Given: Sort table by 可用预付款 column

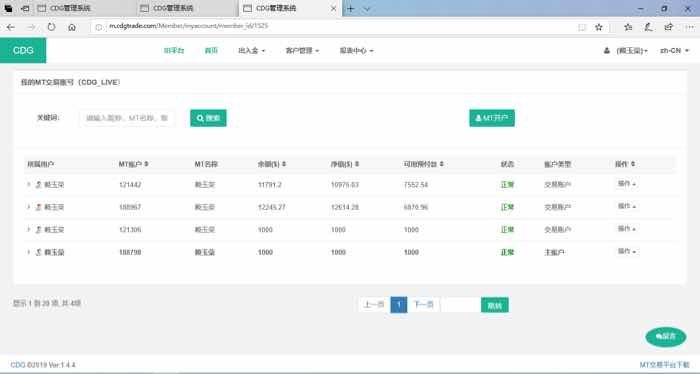Looking at the screenshot, I should tap(424, 164).
